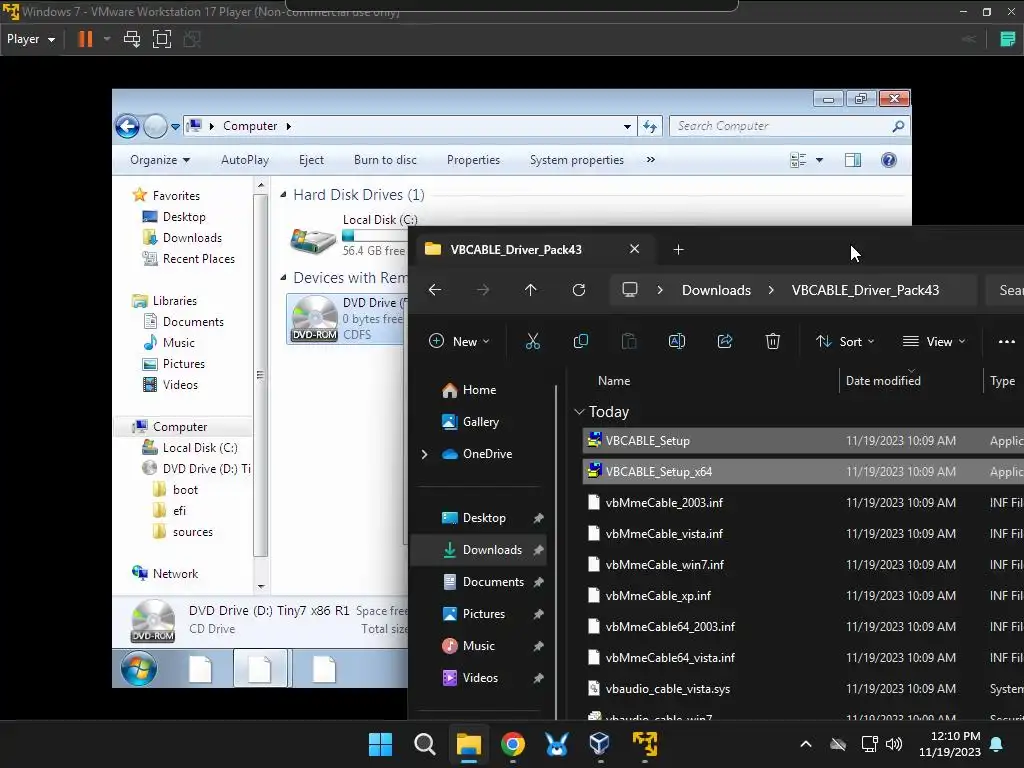Open Downloads under Favorites in Windows 7
This screenshot has width=1024, height=768.
pos(192,238)
